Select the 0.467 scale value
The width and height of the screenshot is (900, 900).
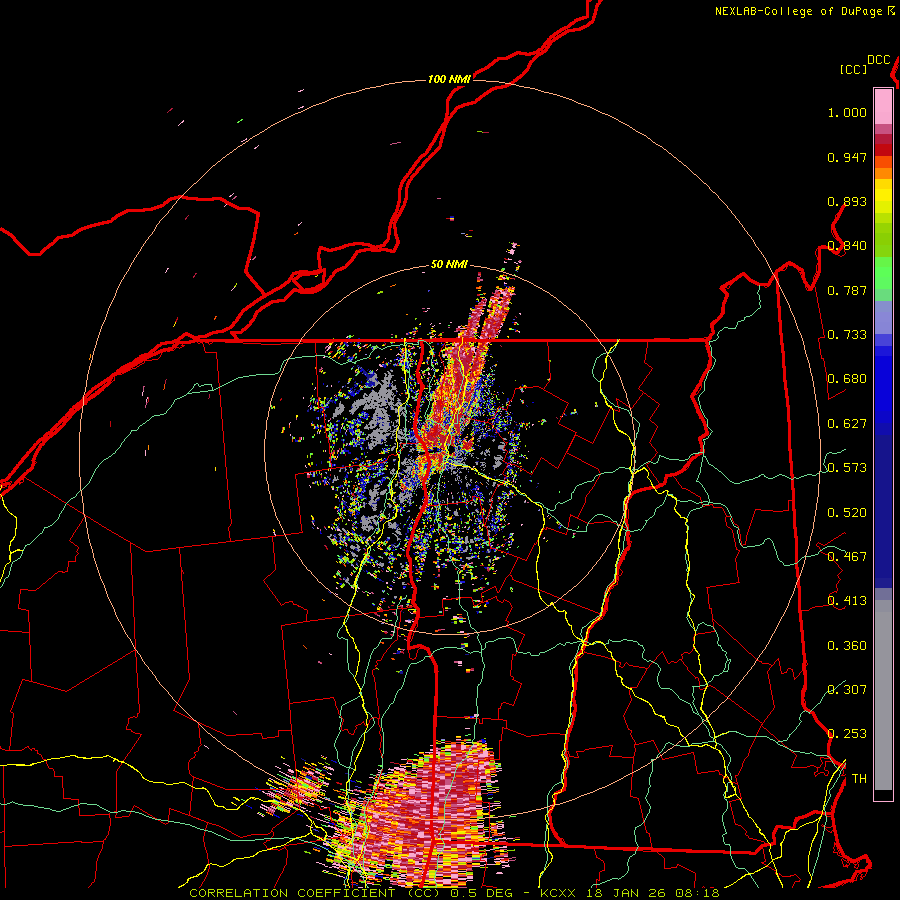tap(847, 557)
